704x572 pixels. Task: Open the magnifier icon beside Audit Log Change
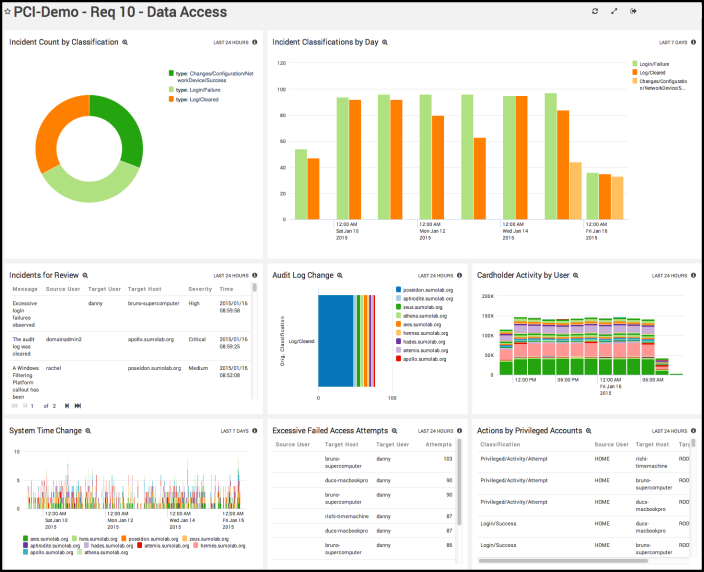(339, 275)
